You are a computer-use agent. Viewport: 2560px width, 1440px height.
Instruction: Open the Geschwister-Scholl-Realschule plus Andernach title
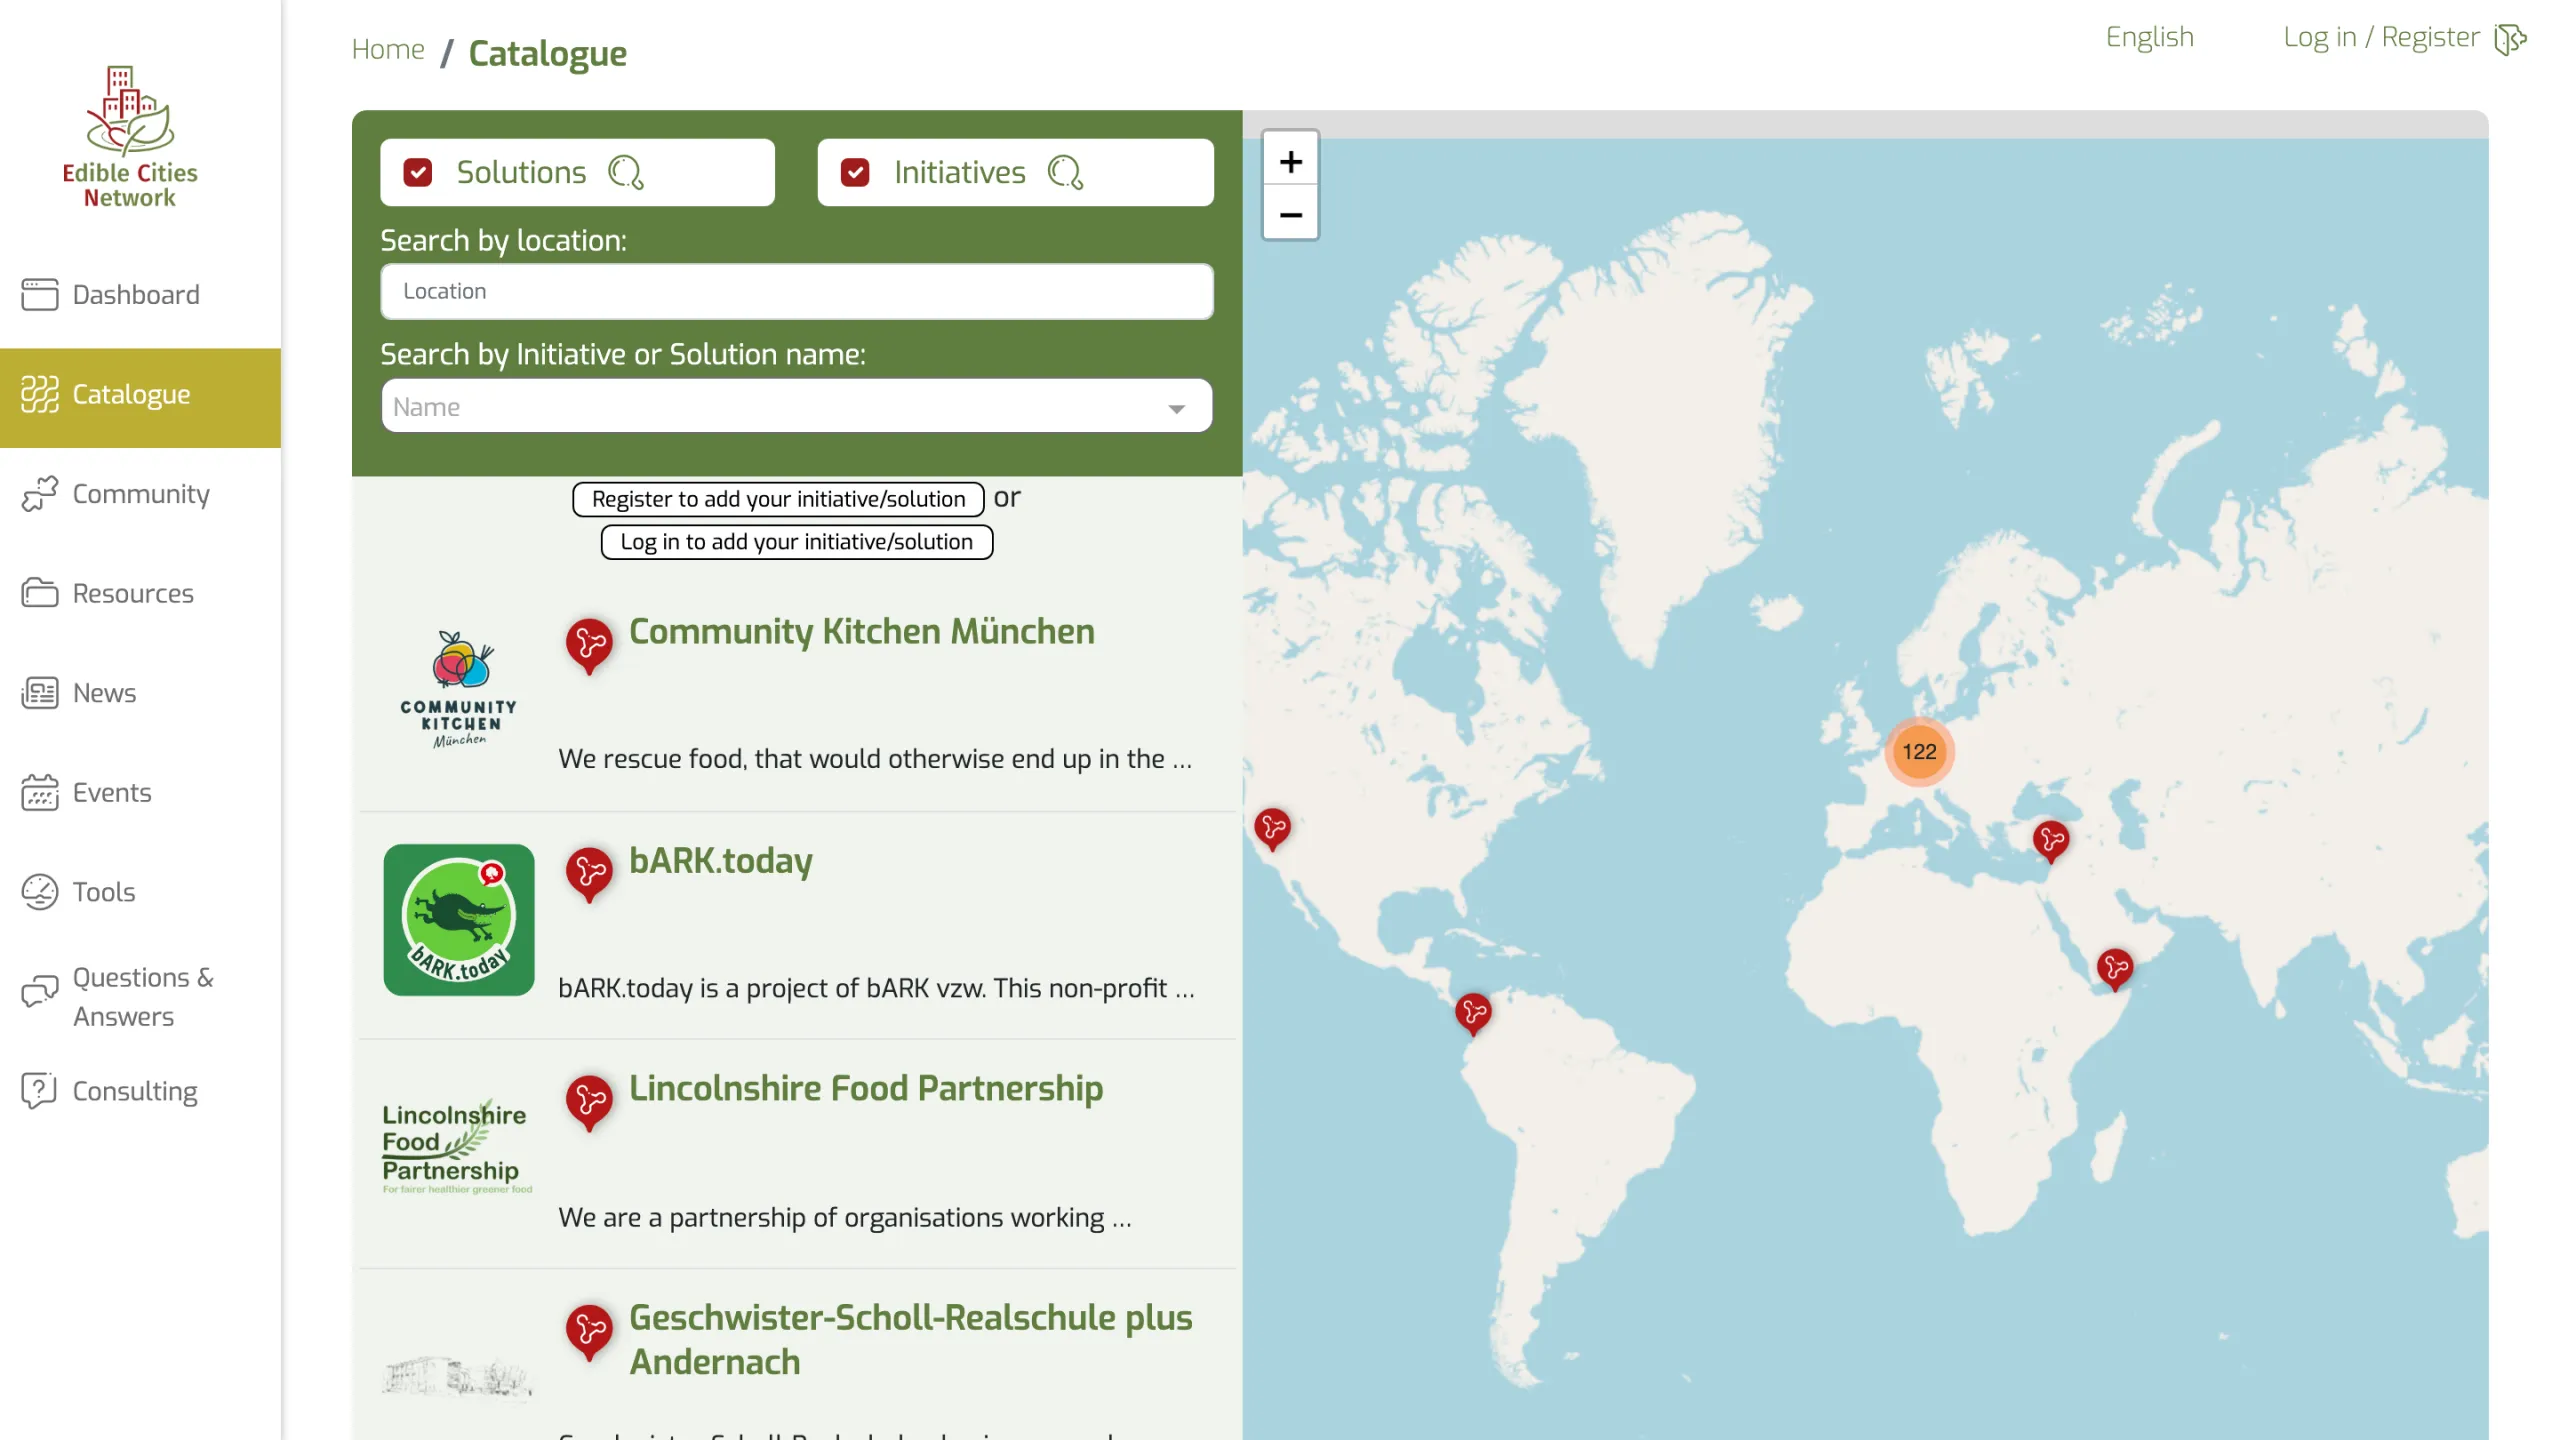[910, 1340]
